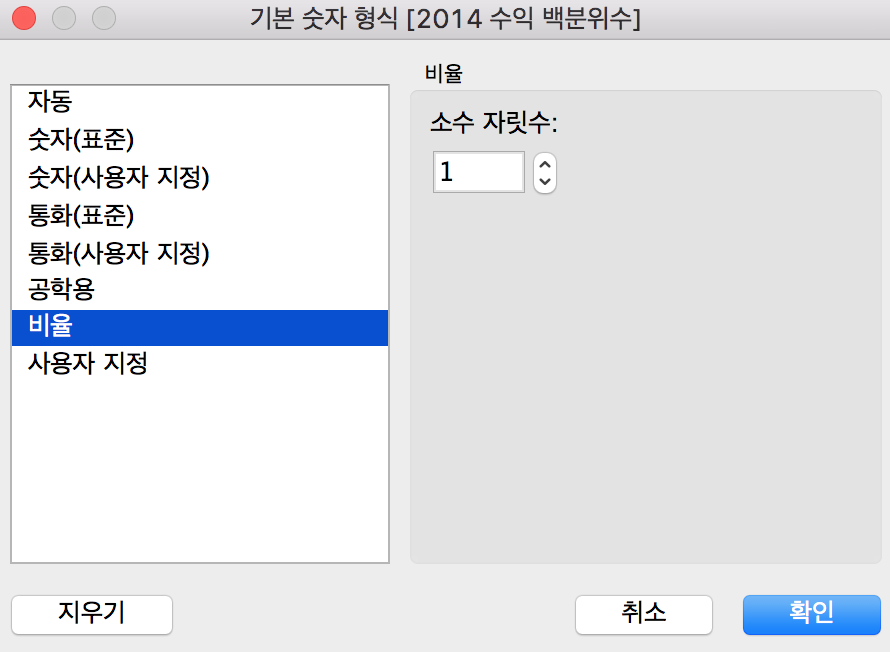Click empty area below format list
Screen dimensions: 890x652
tap(200, 471)
